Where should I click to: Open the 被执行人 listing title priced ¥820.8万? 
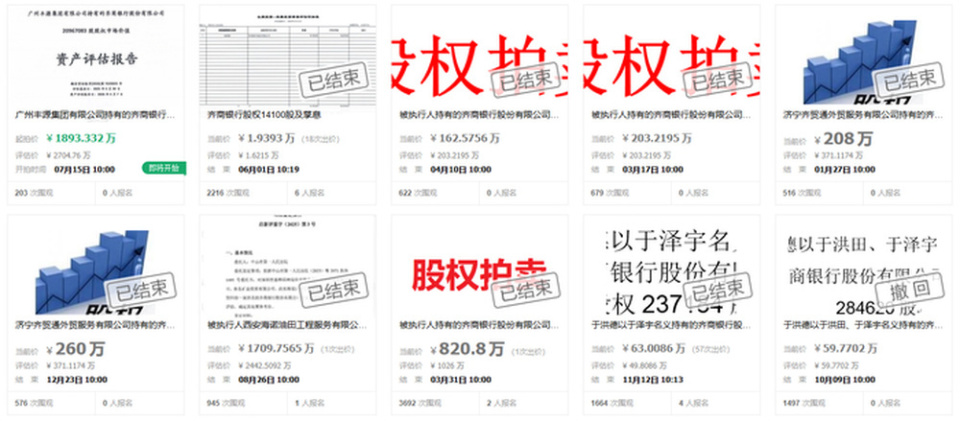(x=479, y=324)
